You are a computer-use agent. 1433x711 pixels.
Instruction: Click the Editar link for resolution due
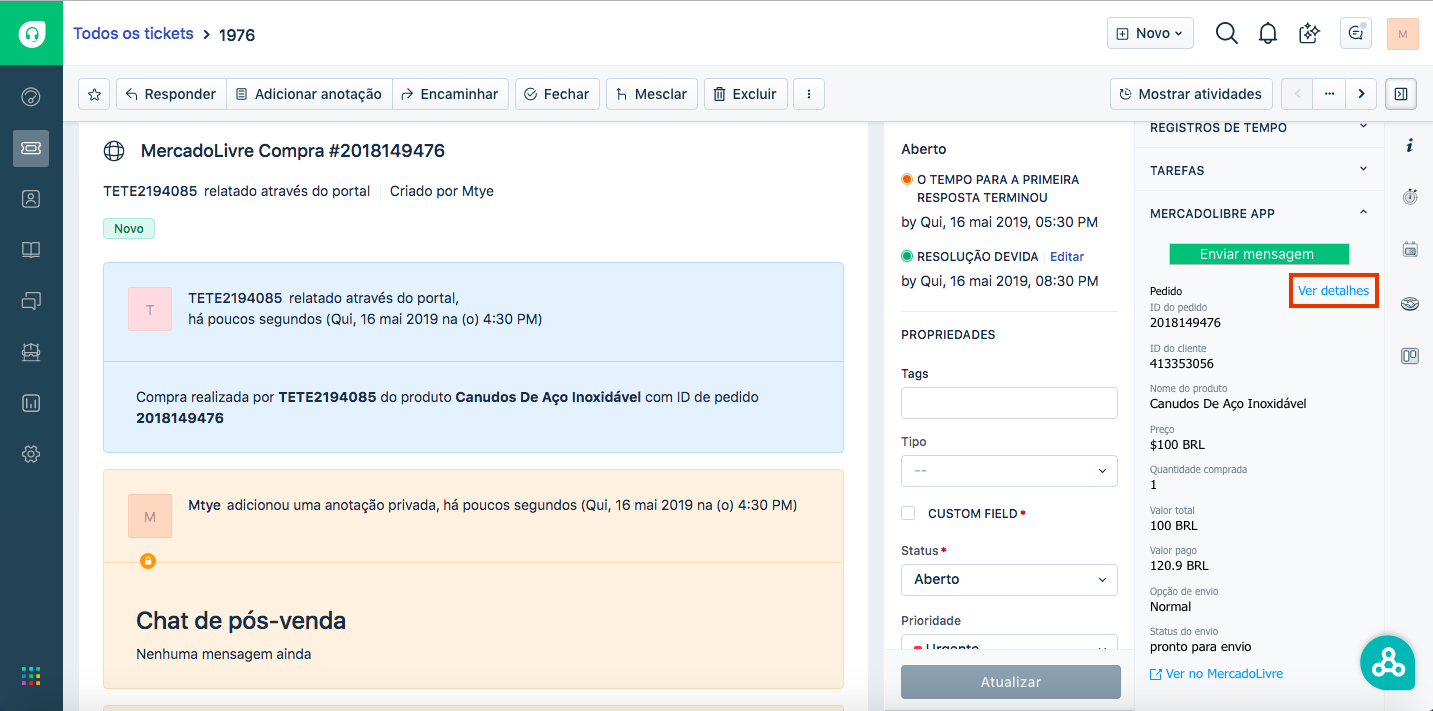point(1067,257)
